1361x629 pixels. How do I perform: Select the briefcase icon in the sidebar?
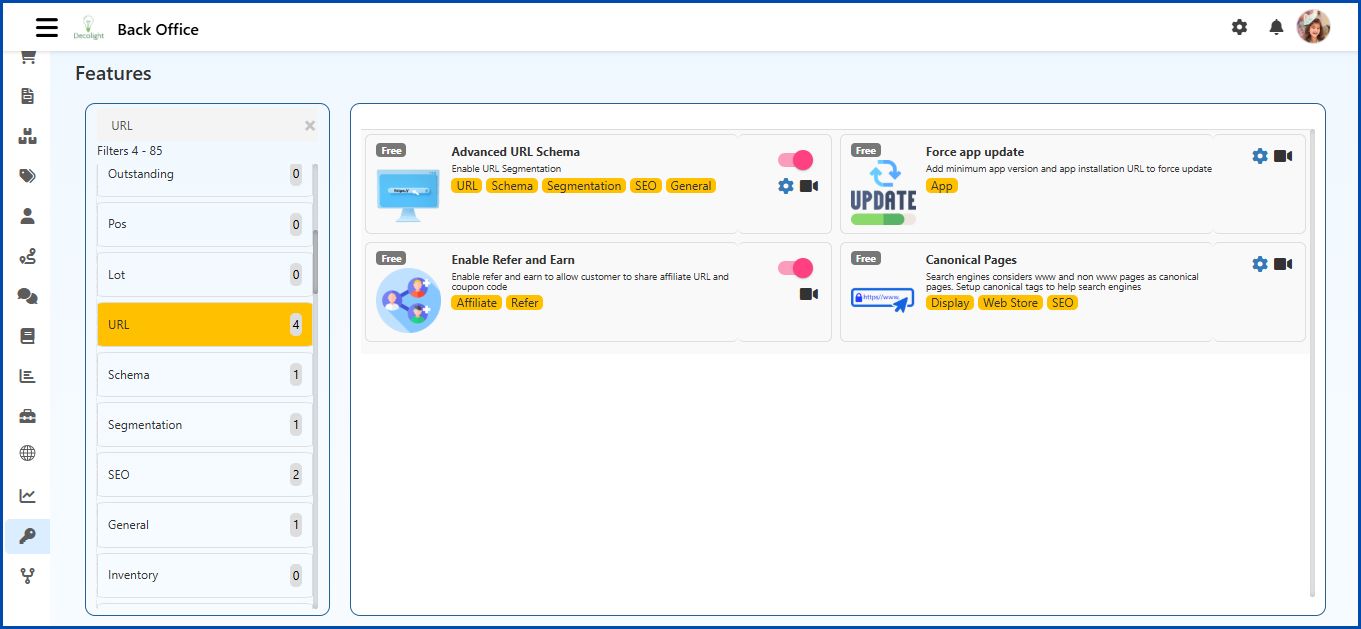tap(27, 415)
